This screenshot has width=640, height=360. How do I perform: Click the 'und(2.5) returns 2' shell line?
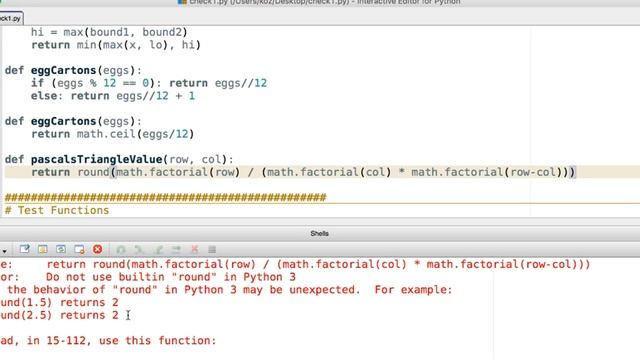(x=60, y=316)
